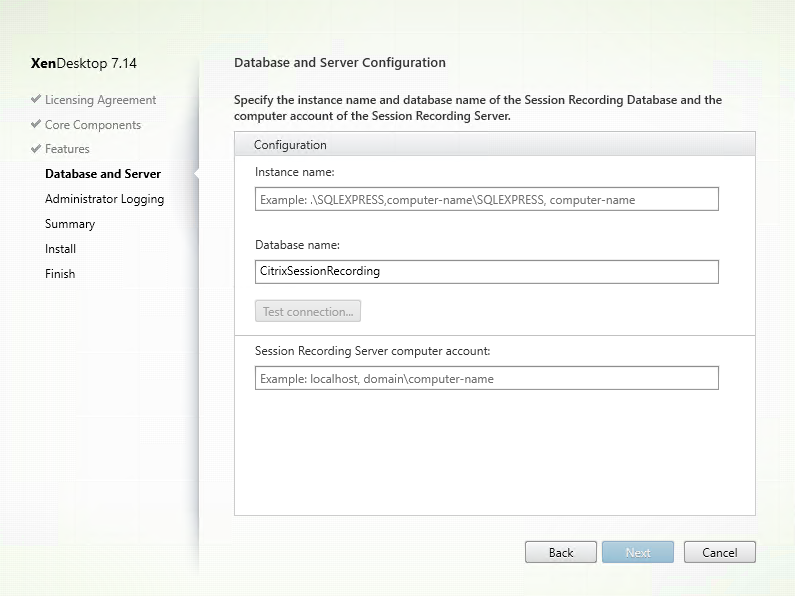Click the Finish step in sidebar

point(60,274)
